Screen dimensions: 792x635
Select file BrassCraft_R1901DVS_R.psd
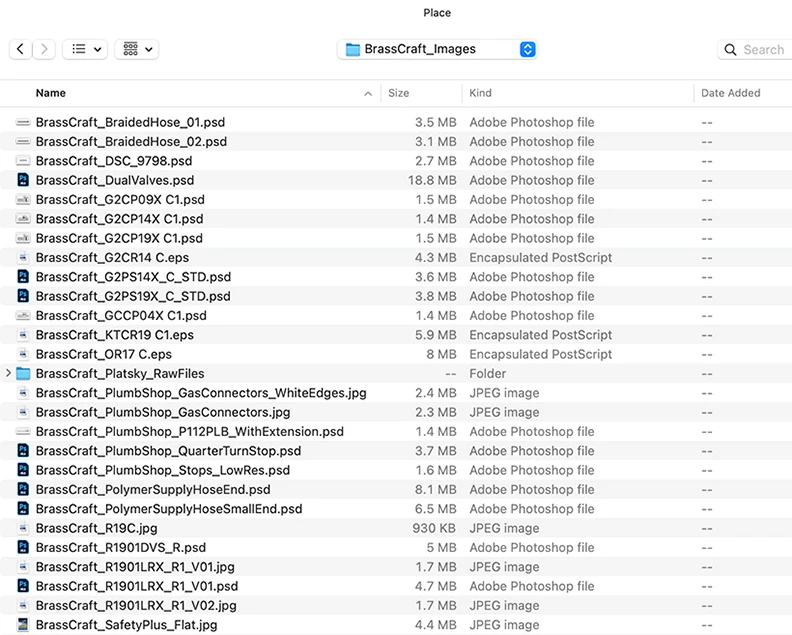121,548
